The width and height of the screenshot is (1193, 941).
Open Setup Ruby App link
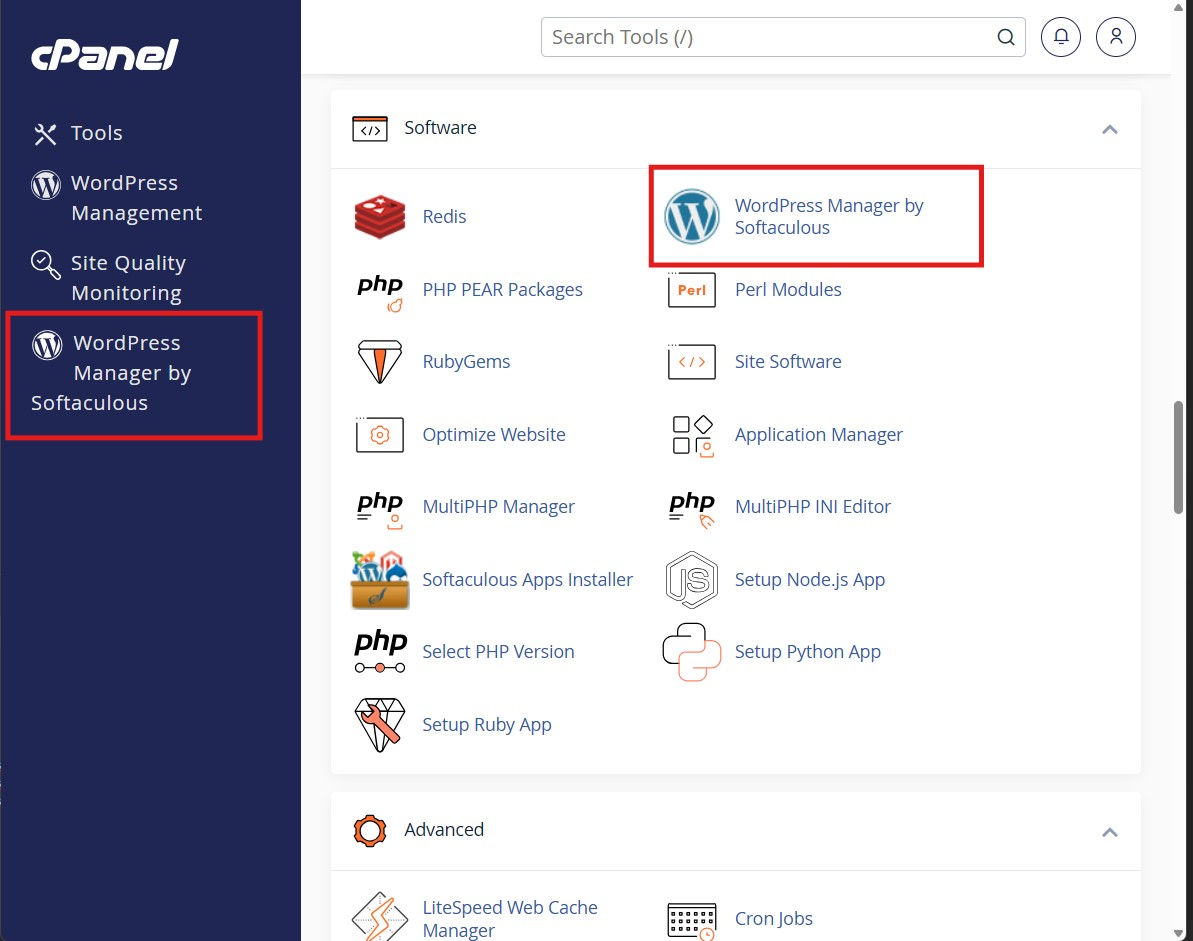[487, 725]
